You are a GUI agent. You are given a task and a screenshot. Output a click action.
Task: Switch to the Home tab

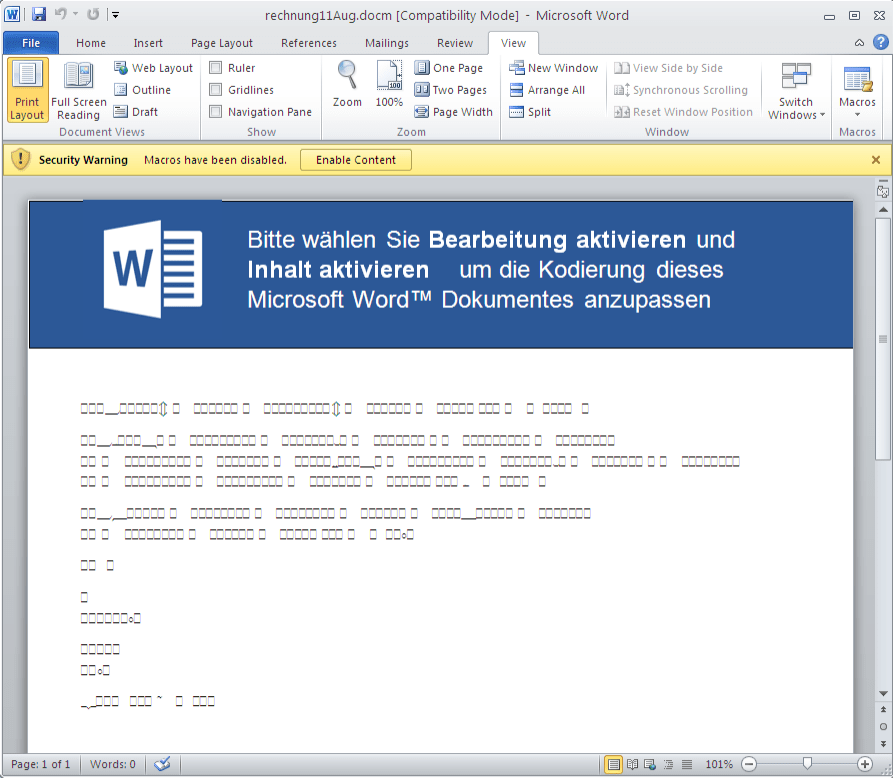pyautogui.click(x=91, y=43)
